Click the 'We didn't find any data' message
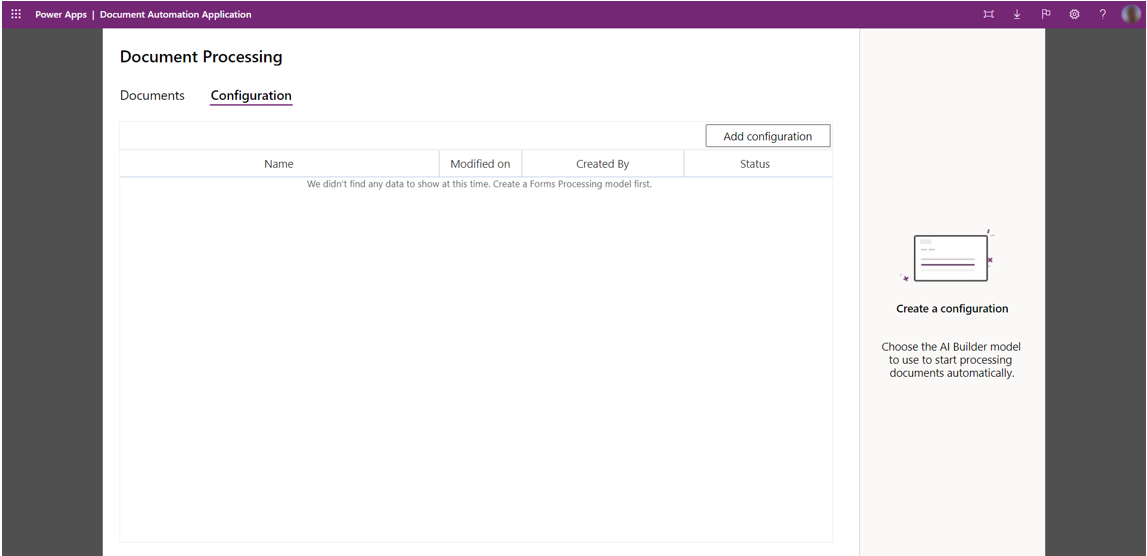Image resolution: width=1147 pixels, height=556 pixels. point(479,184)
